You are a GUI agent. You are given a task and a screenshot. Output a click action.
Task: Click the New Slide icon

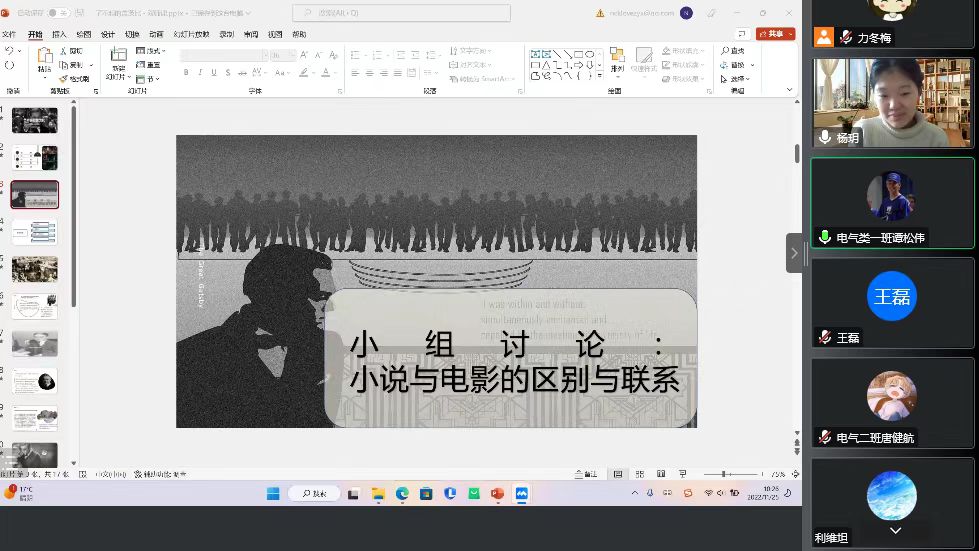(x=118, y=55)
